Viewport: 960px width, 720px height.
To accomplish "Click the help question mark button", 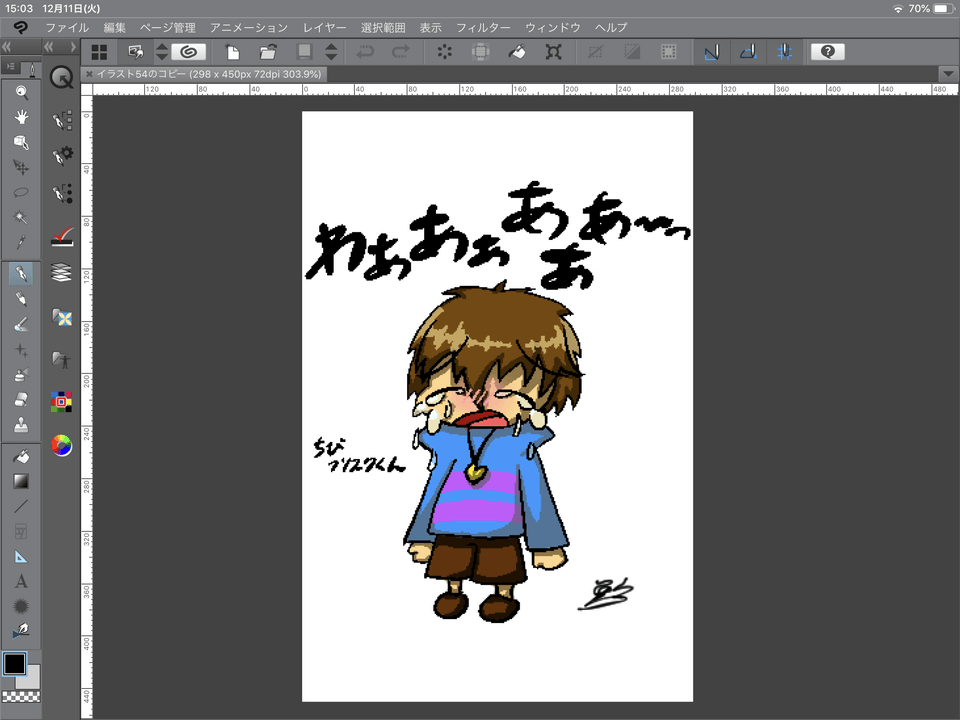I will tap(828, 52).
